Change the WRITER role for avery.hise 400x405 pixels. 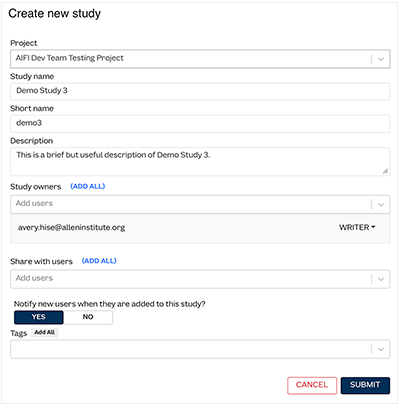coord(357,227)
